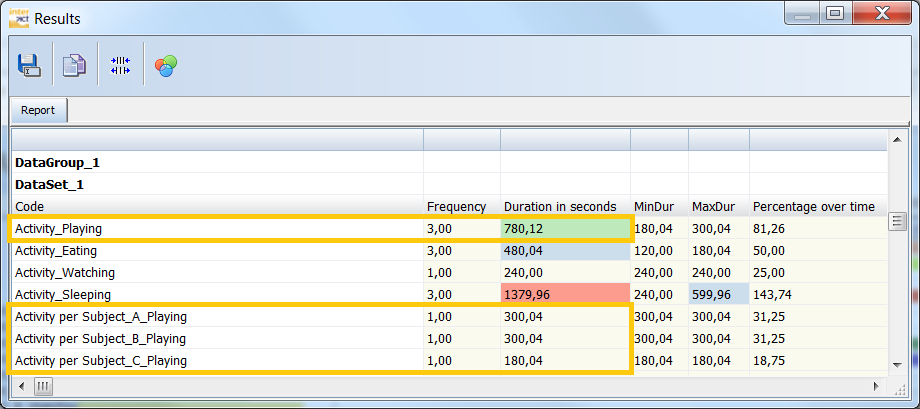This screenshot has height=409, width=920.
Task: Select Activity per Subject_A_Playing cell
Action: click(x=217, y=316)
